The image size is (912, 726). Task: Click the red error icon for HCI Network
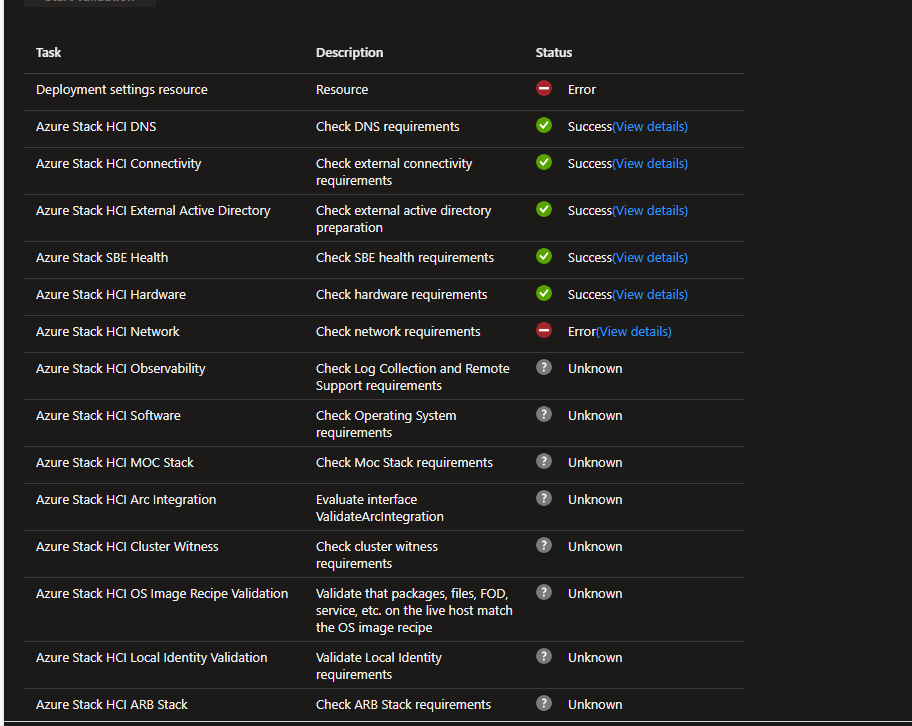tap(544, 330)
